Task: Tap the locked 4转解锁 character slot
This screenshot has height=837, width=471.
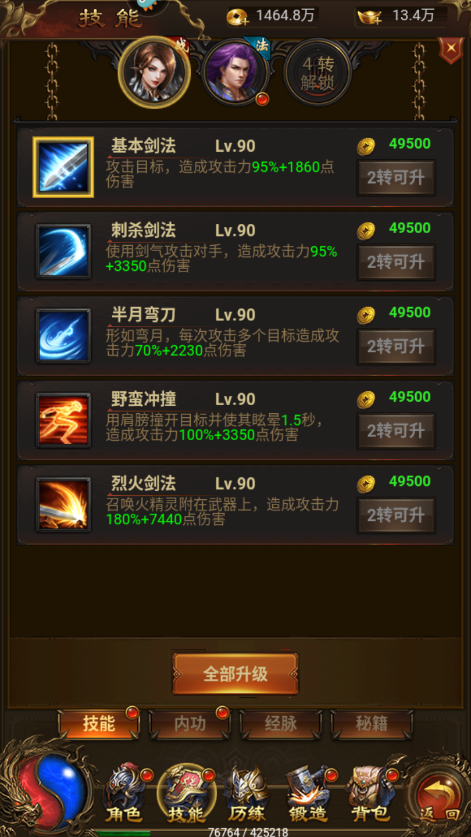Action: [318, 73]
